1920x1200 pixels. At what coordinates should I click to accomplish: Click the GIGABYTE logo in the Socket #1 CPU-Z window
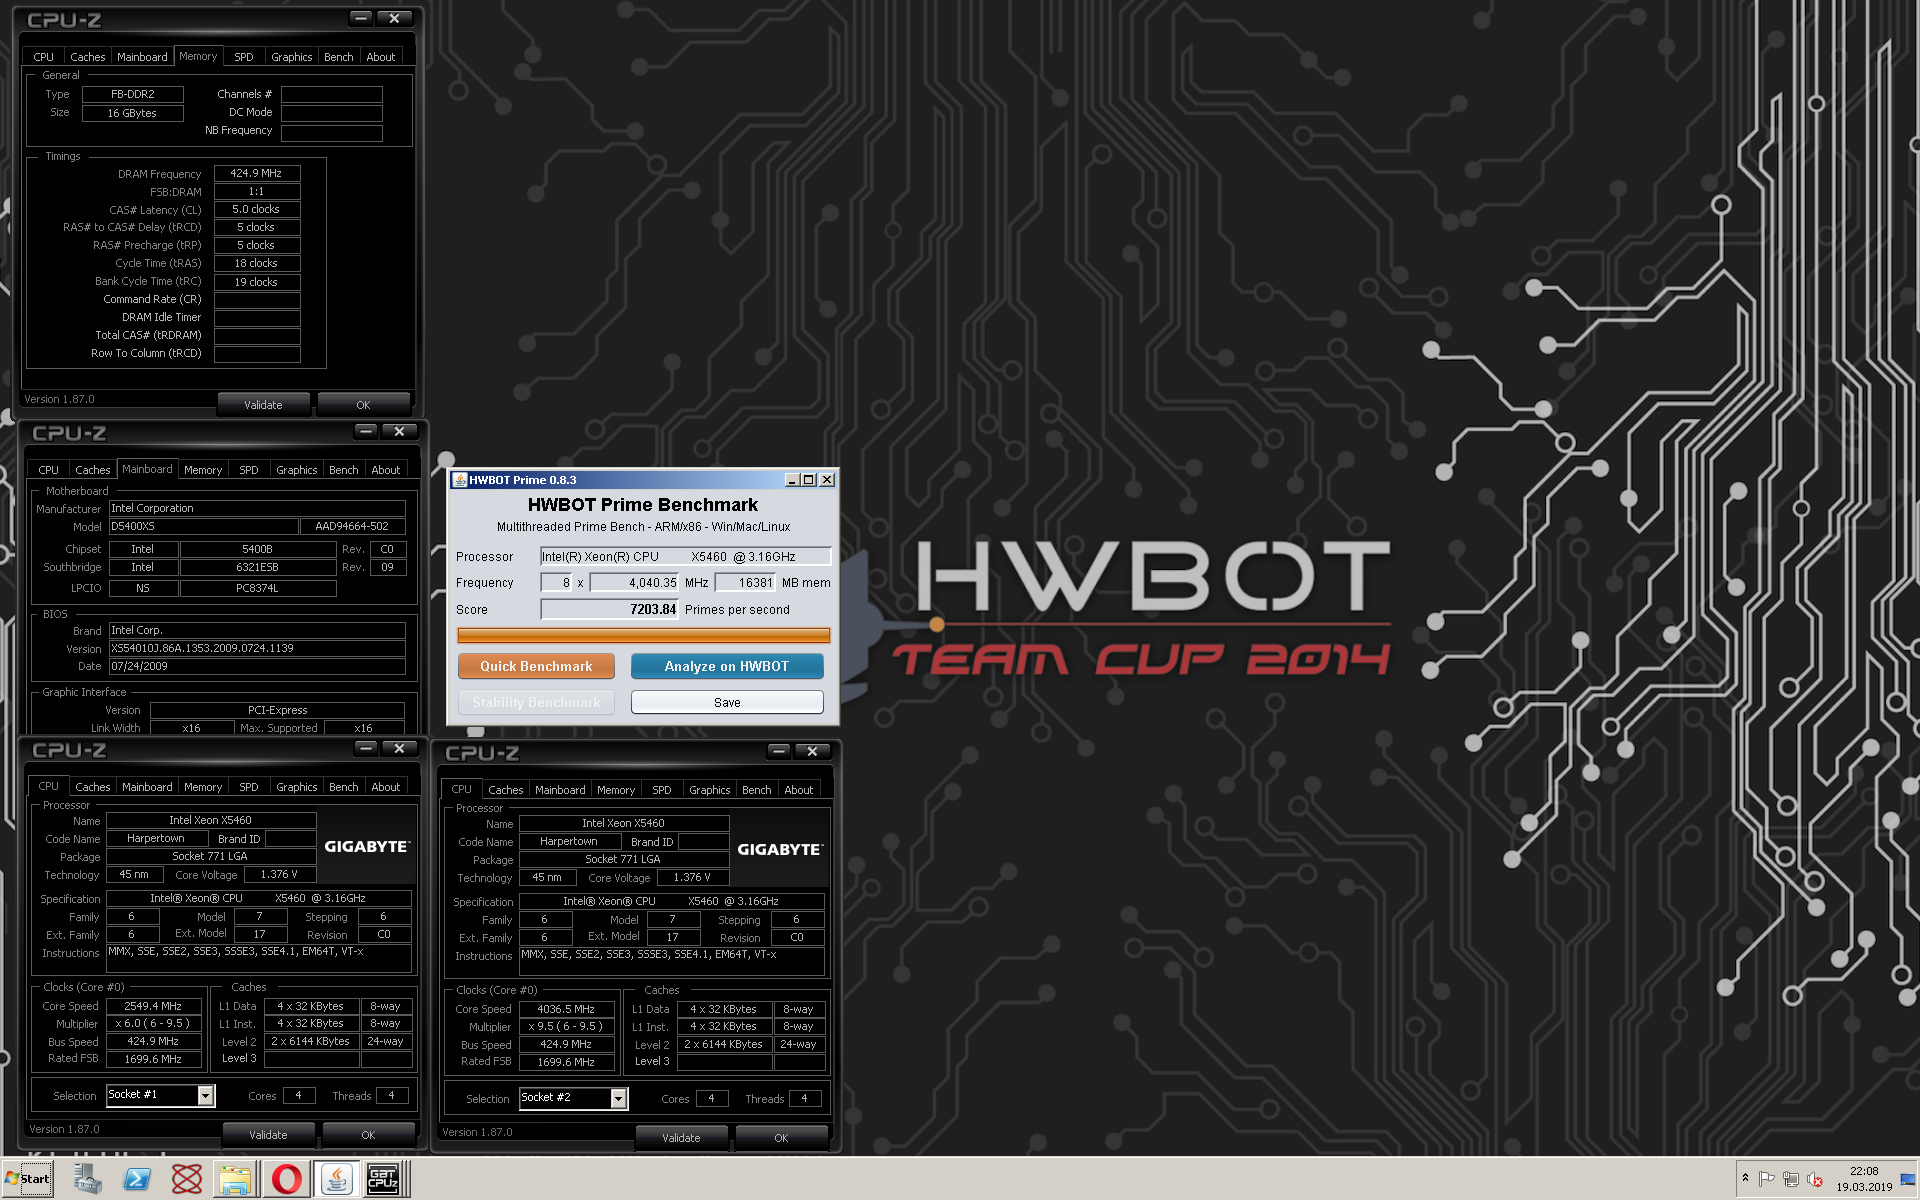pos(367,846)
